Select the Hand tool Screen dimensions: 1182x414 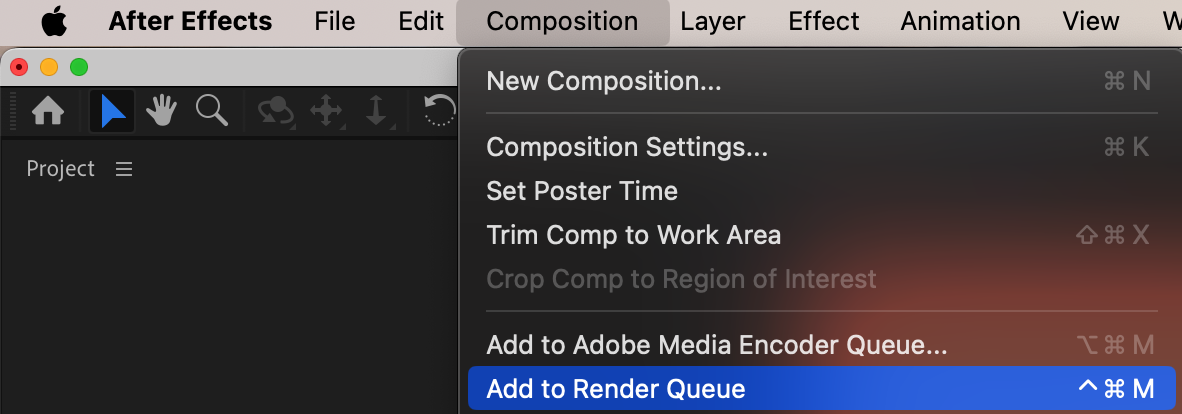tap(162, 111)
